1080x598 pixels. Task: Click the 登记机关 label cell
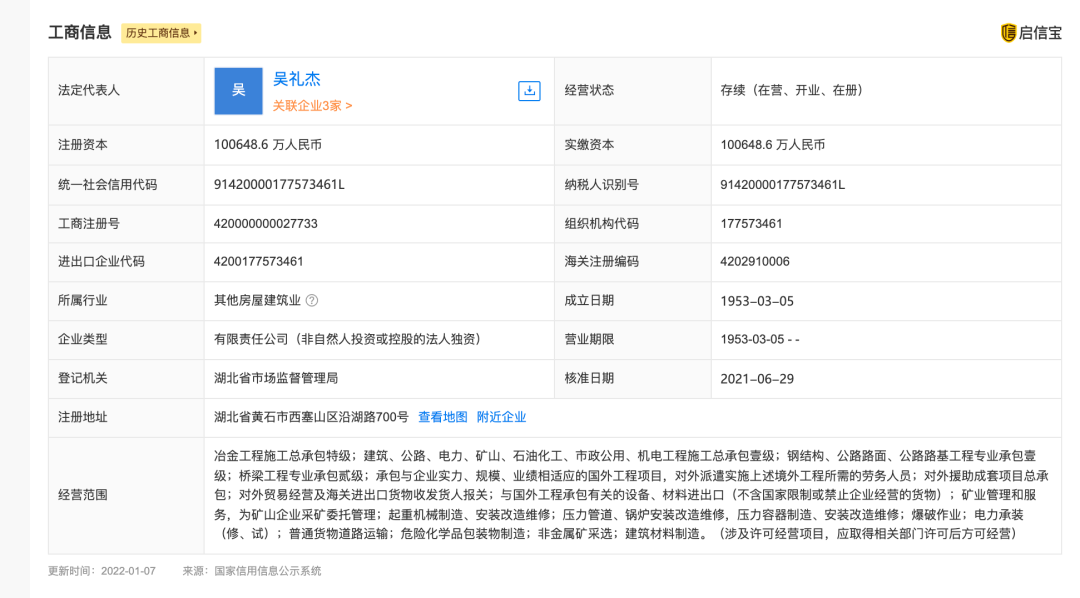coord(126,378)
